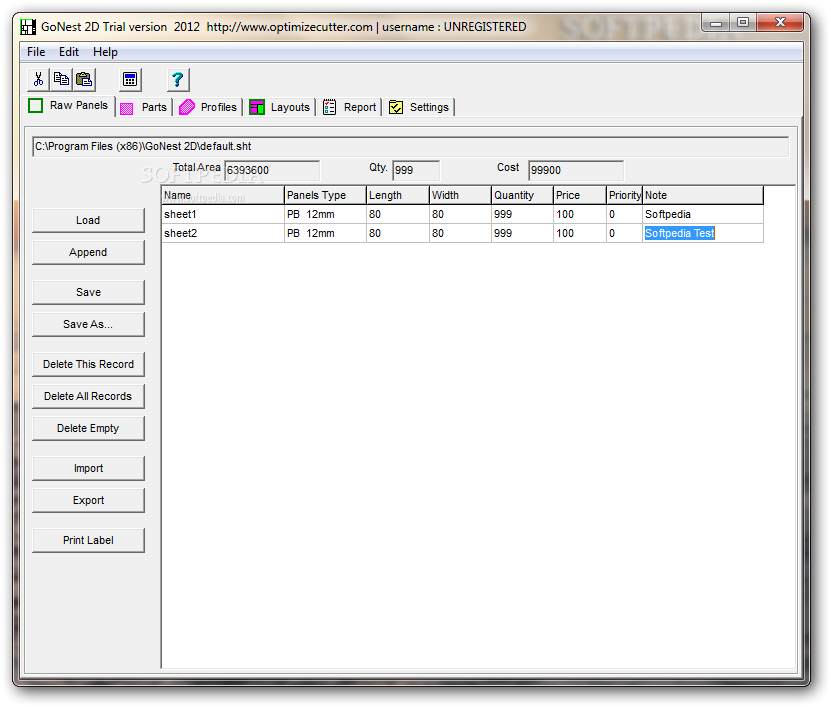Click Delete This Record button
This screenshot has width=831, height=707.
(x=88, y=365)
